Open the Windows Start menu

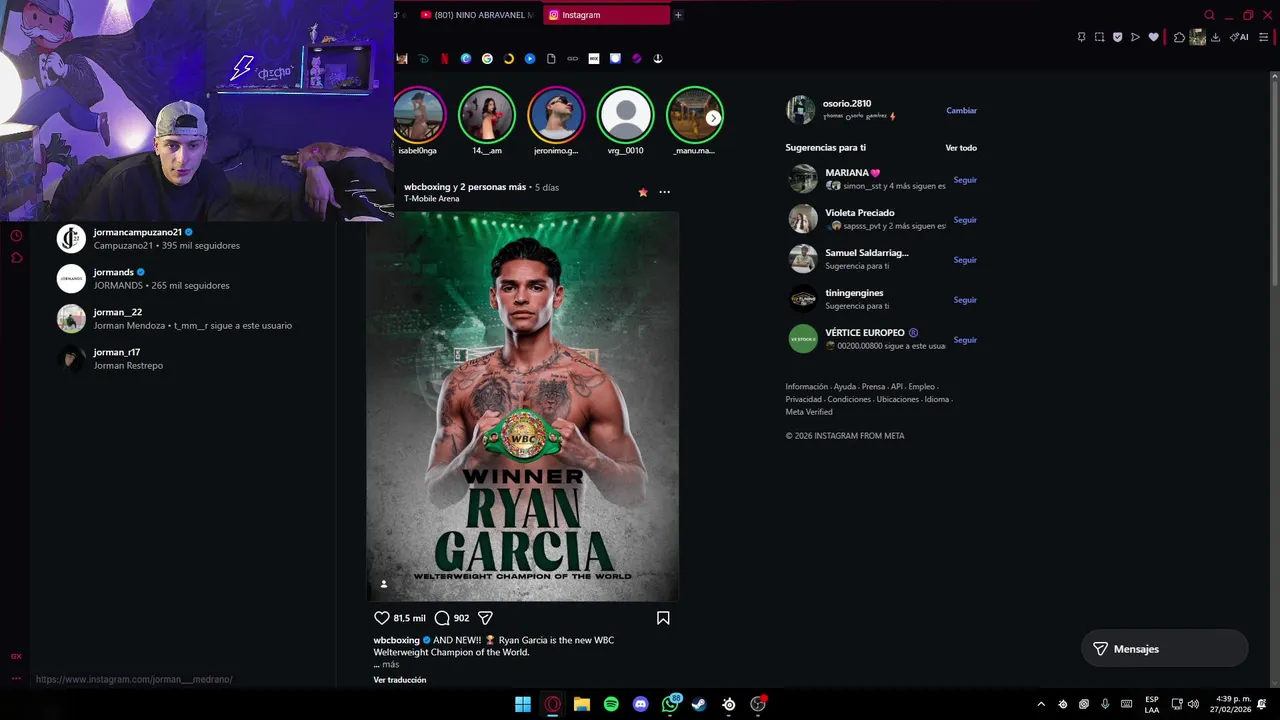coord(523,704)
